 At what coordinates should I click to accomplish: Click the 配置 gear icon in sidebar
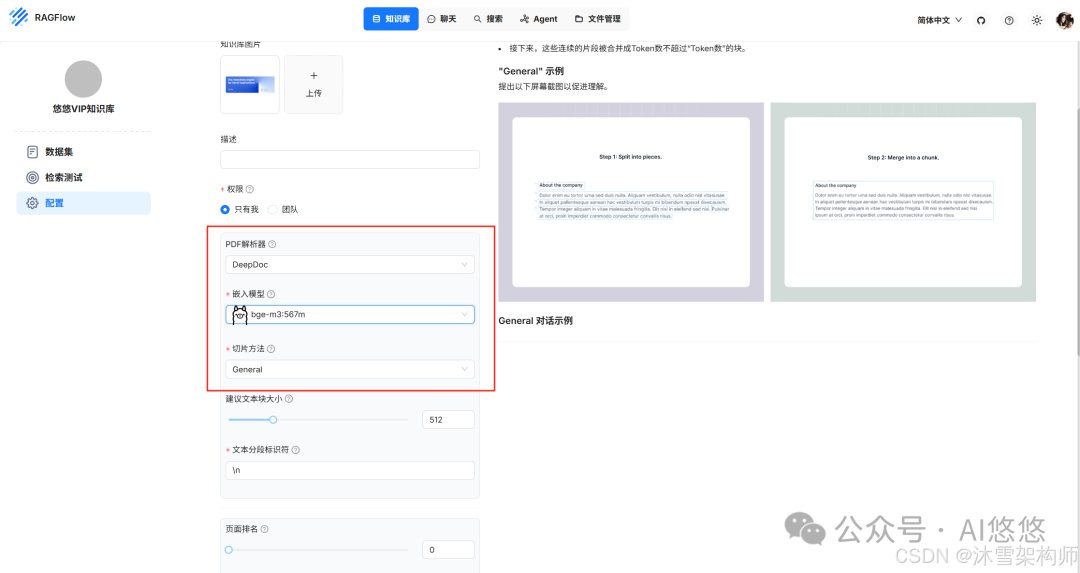coord(32,203)
